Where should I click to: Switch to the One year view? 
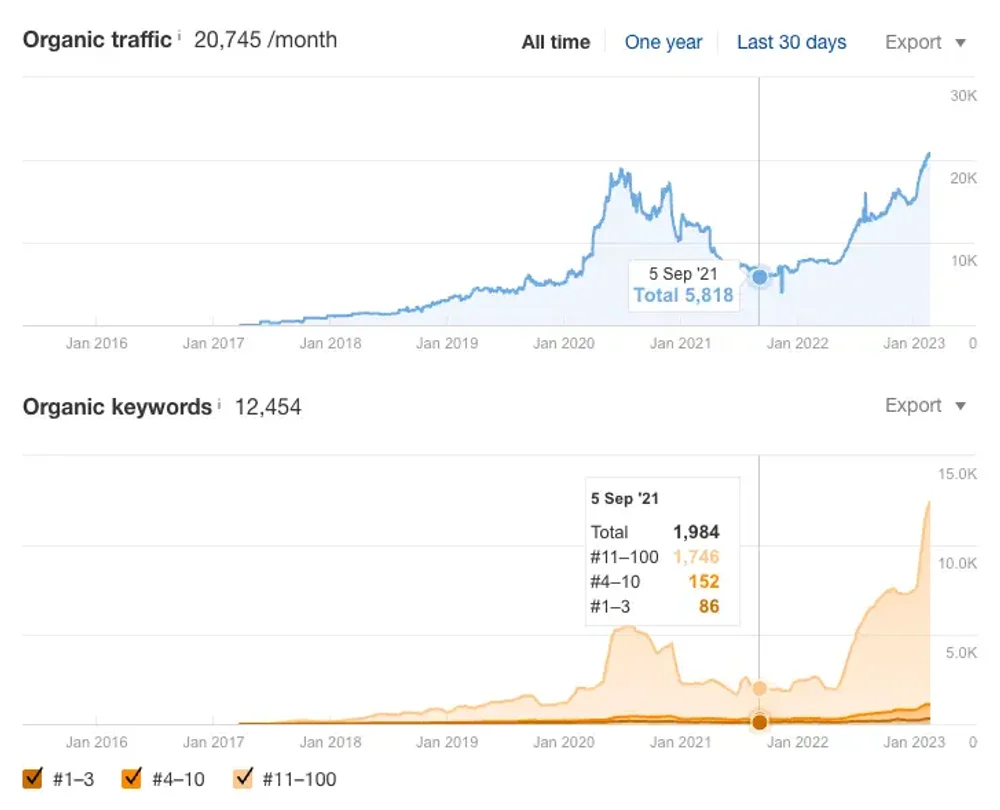(x=663, y=42)
